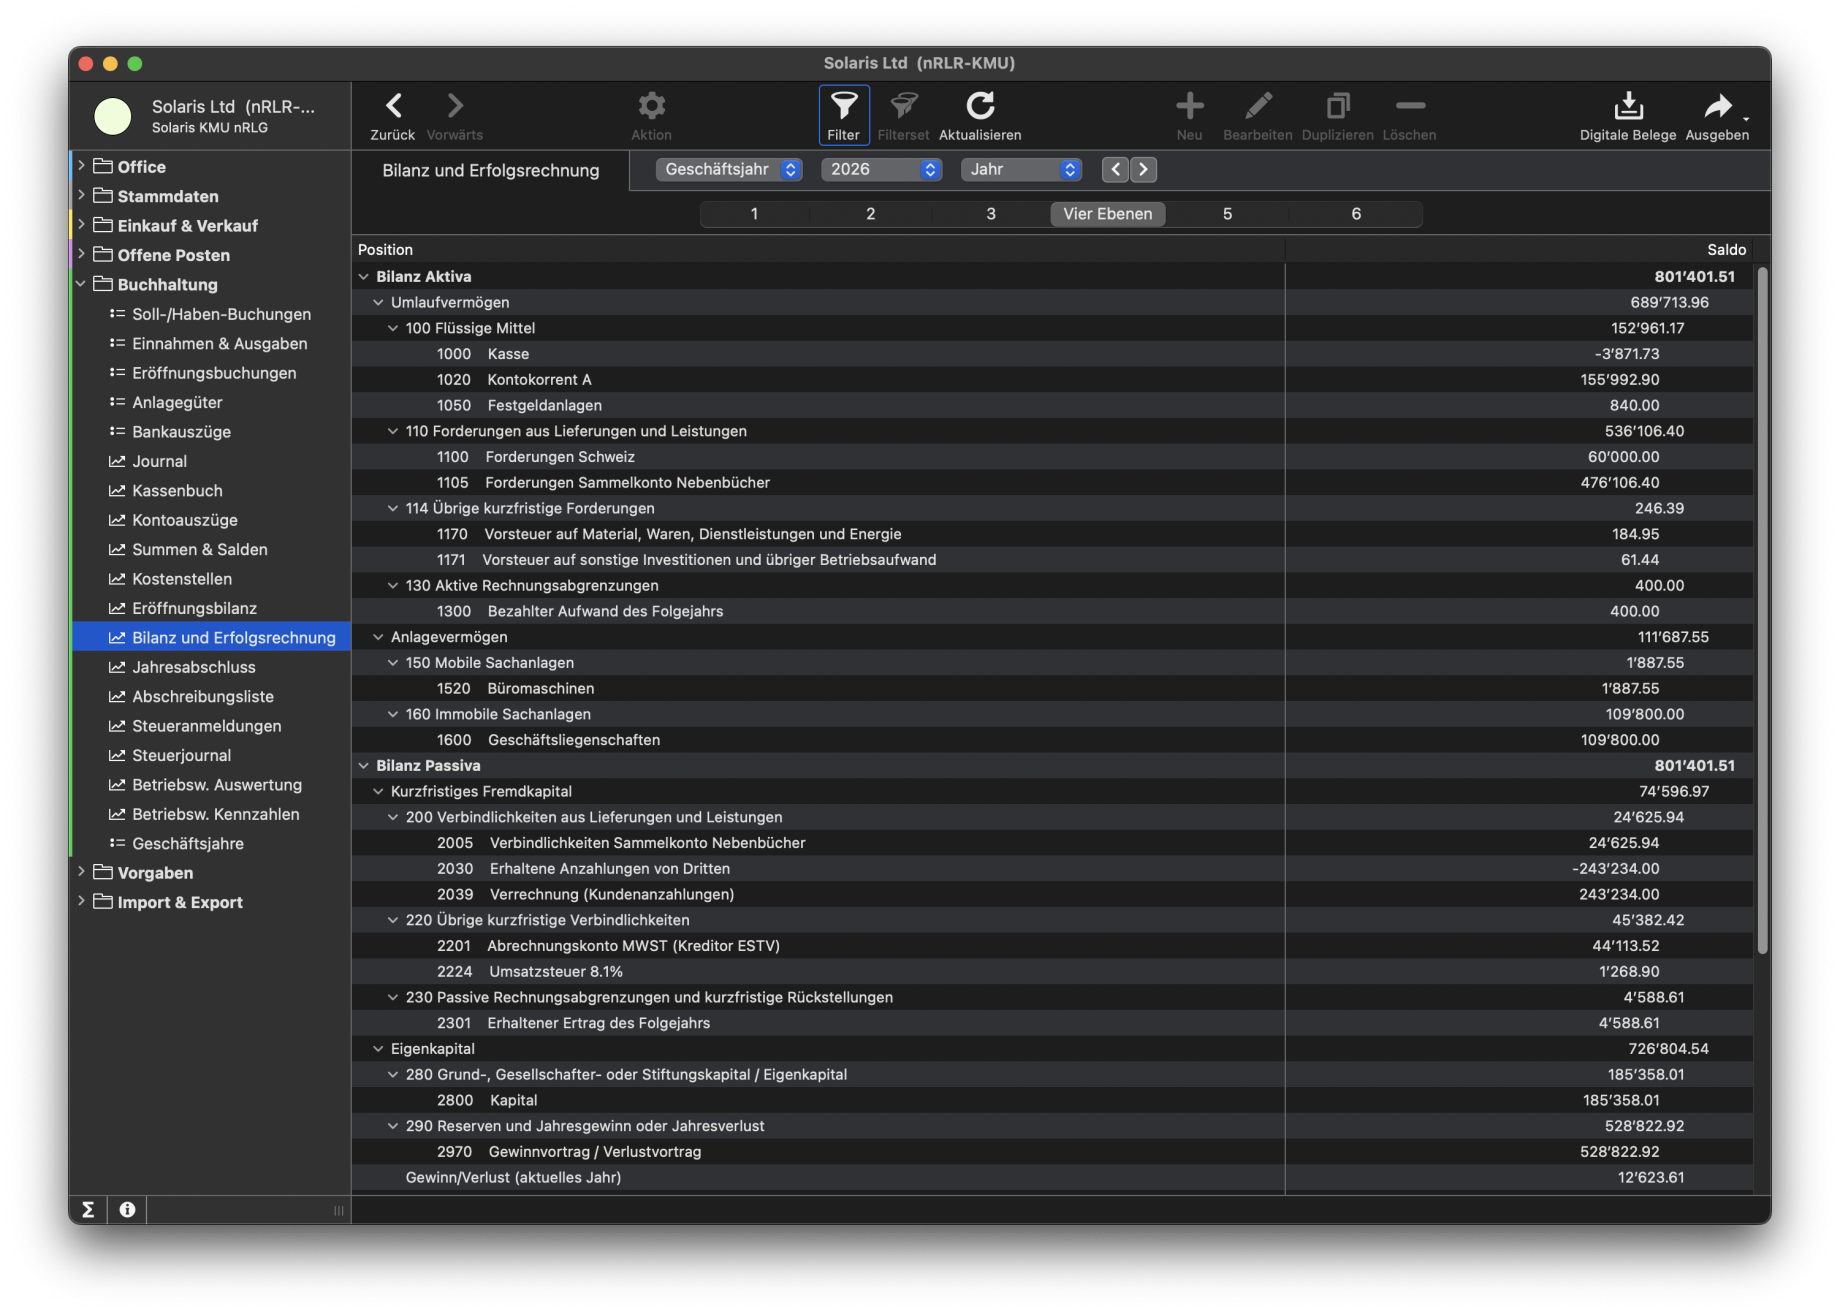Click the vertical scrollbar of the table
Viewport: 1840px width, 1315px height.
(x=1762, y=610)
